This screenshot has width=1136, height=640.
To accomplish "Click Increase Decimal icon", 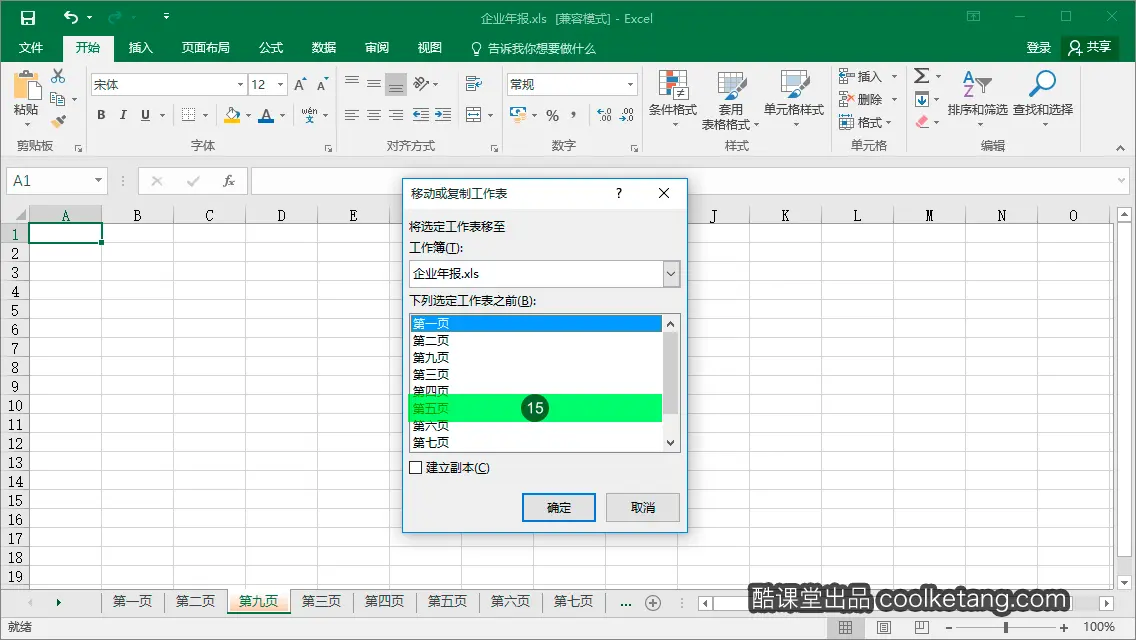I will pos(604,115).
